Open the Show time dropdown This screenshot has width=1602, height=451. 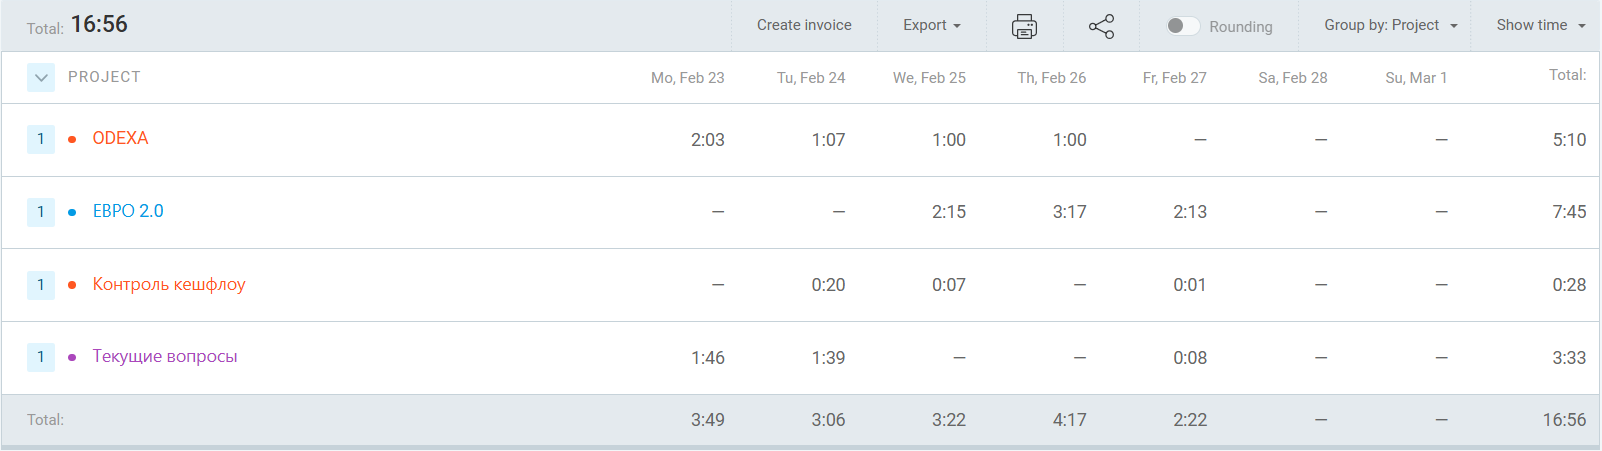click(1540, 25)
